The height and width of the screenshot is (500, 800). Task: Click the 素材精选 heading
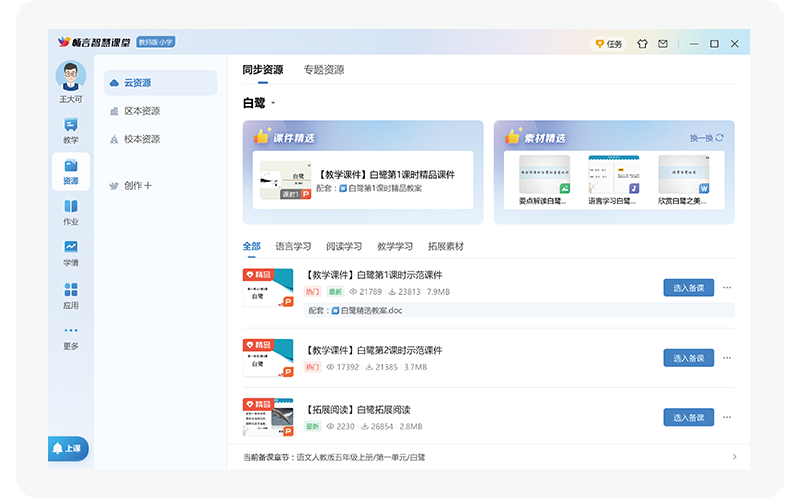click(x=545, y=138)
